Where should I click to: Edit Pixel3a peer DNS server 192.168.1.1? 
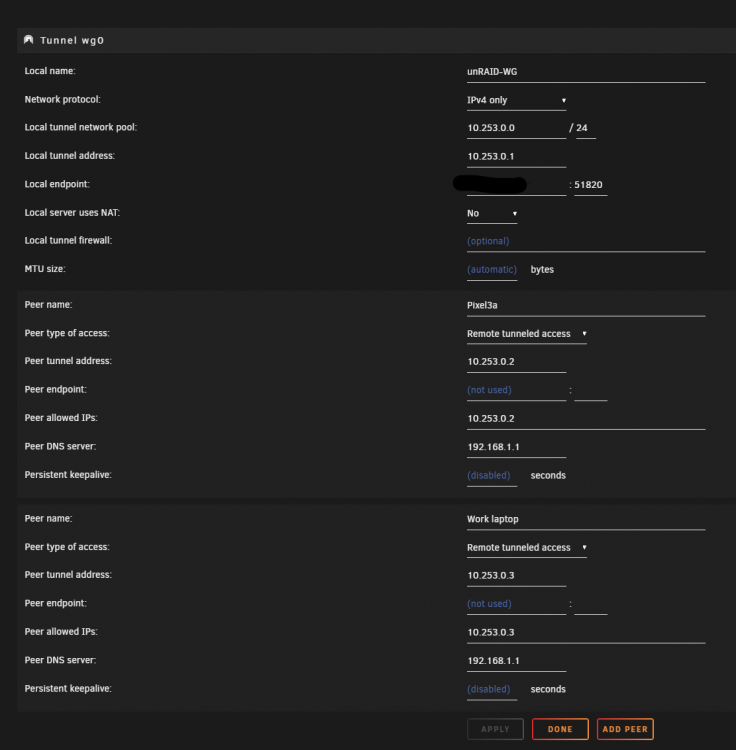pos(516,447)
